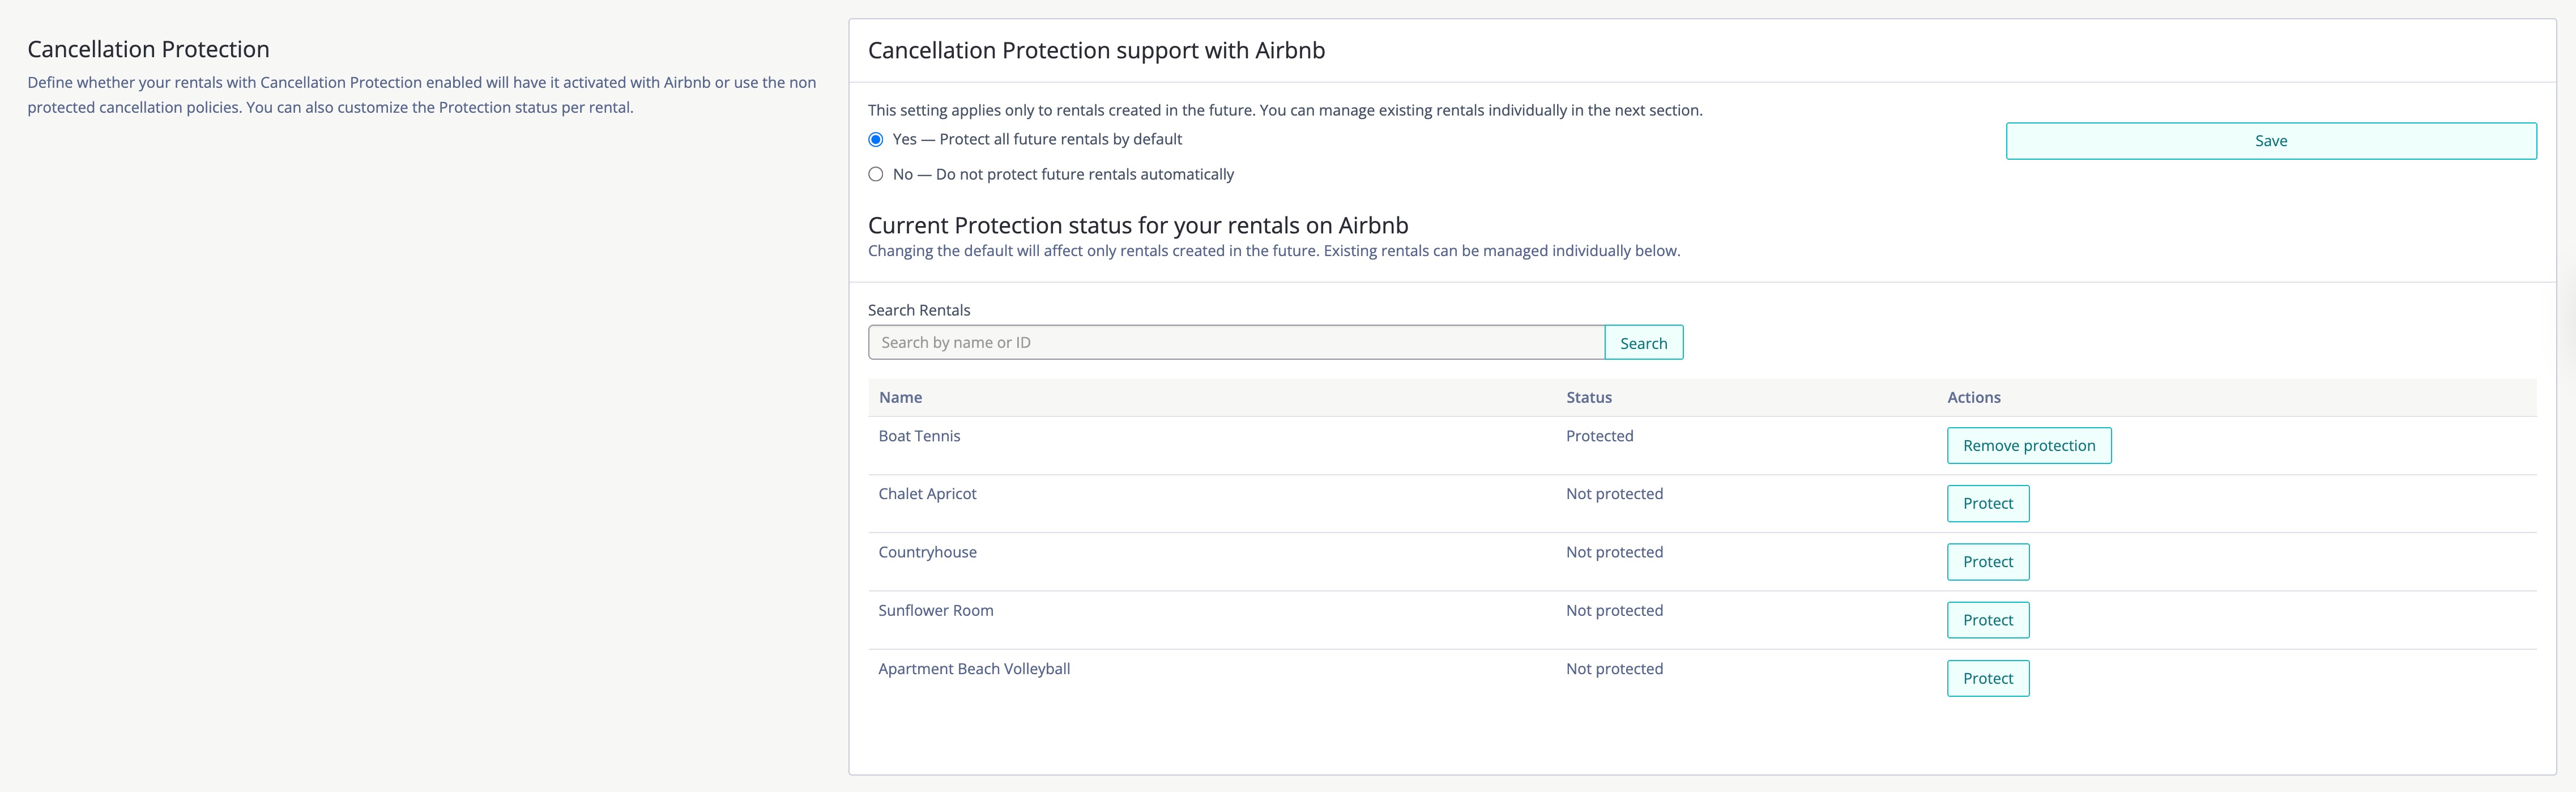Protect the Chalet Apricot rental
2576x792 pixels.
tap(1987, 504)
